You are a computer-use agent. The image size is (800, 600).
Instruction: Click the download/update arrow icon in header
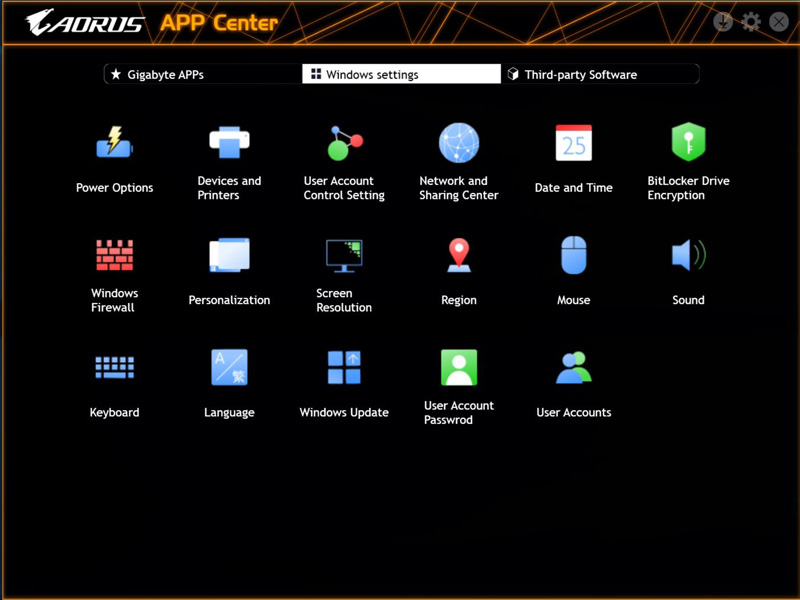(x=722, y=22)
